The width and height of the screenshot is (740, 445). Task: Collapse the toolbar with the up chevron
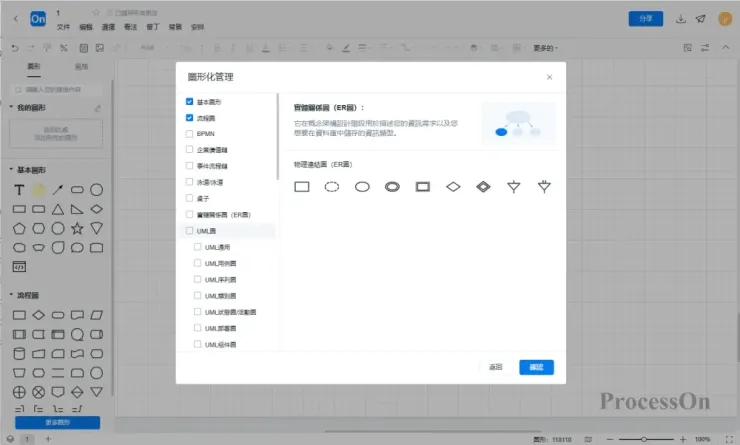(725, 48)
